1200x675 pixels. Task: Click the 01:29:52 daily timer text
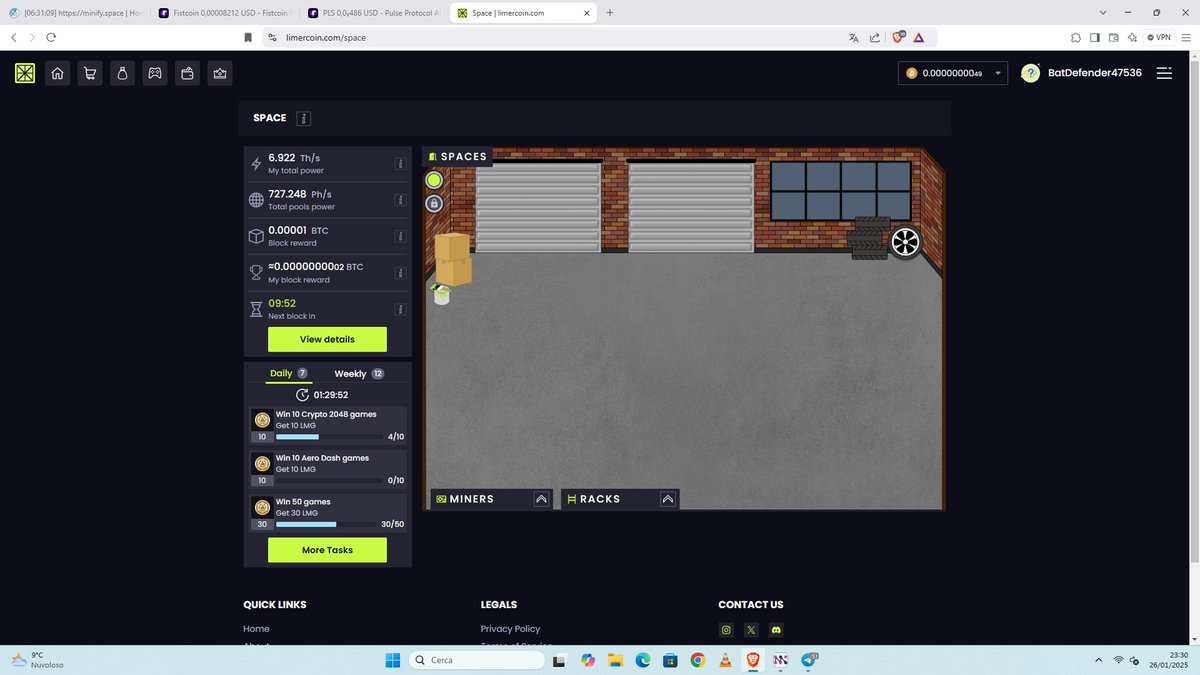click(331, 395)
